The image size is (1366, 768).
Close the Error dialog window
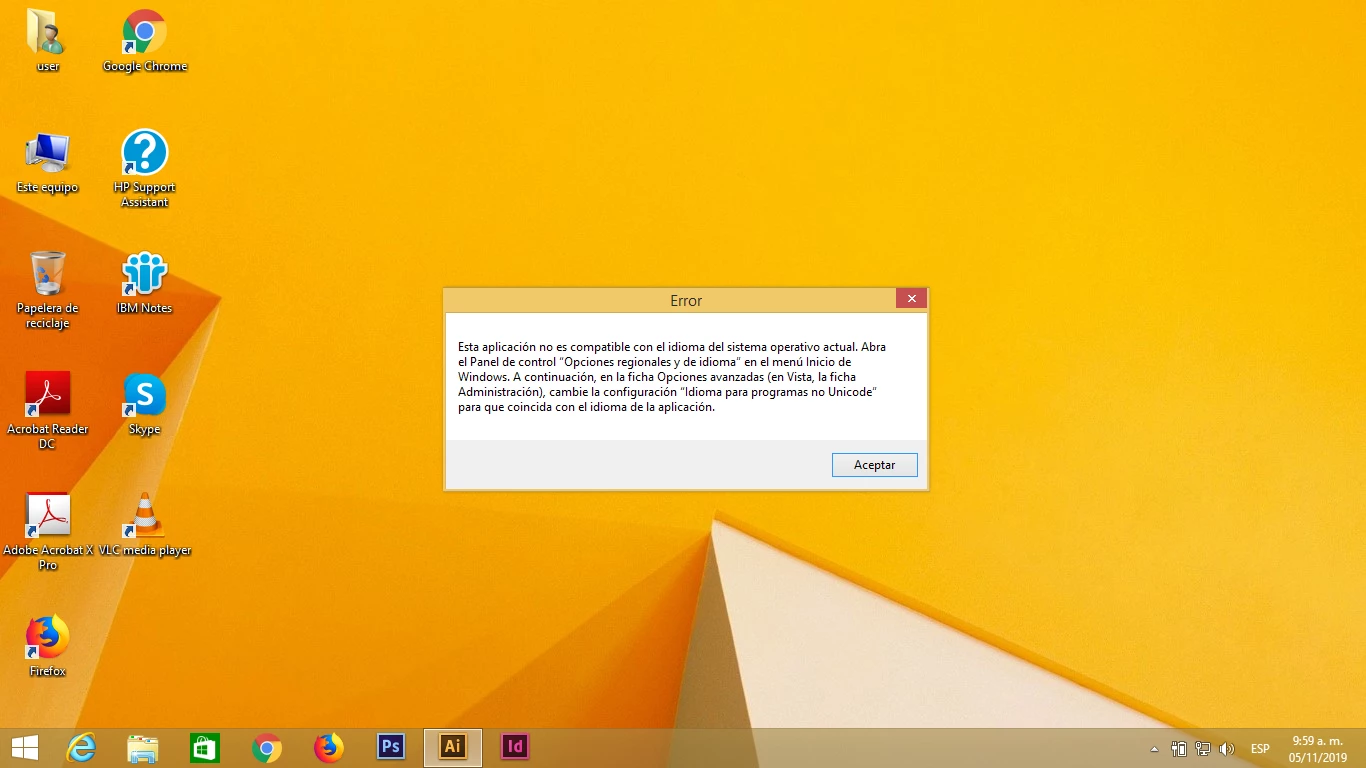click(x=911, y=298)
